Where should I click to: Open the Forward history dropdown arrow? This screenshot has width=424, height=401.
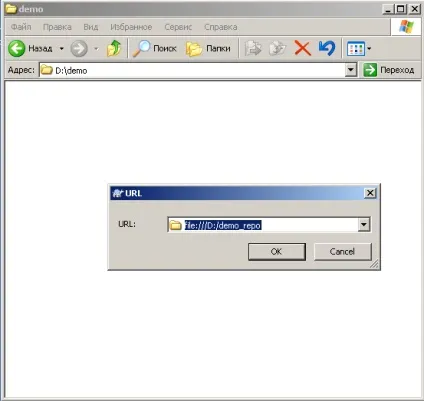96,49
